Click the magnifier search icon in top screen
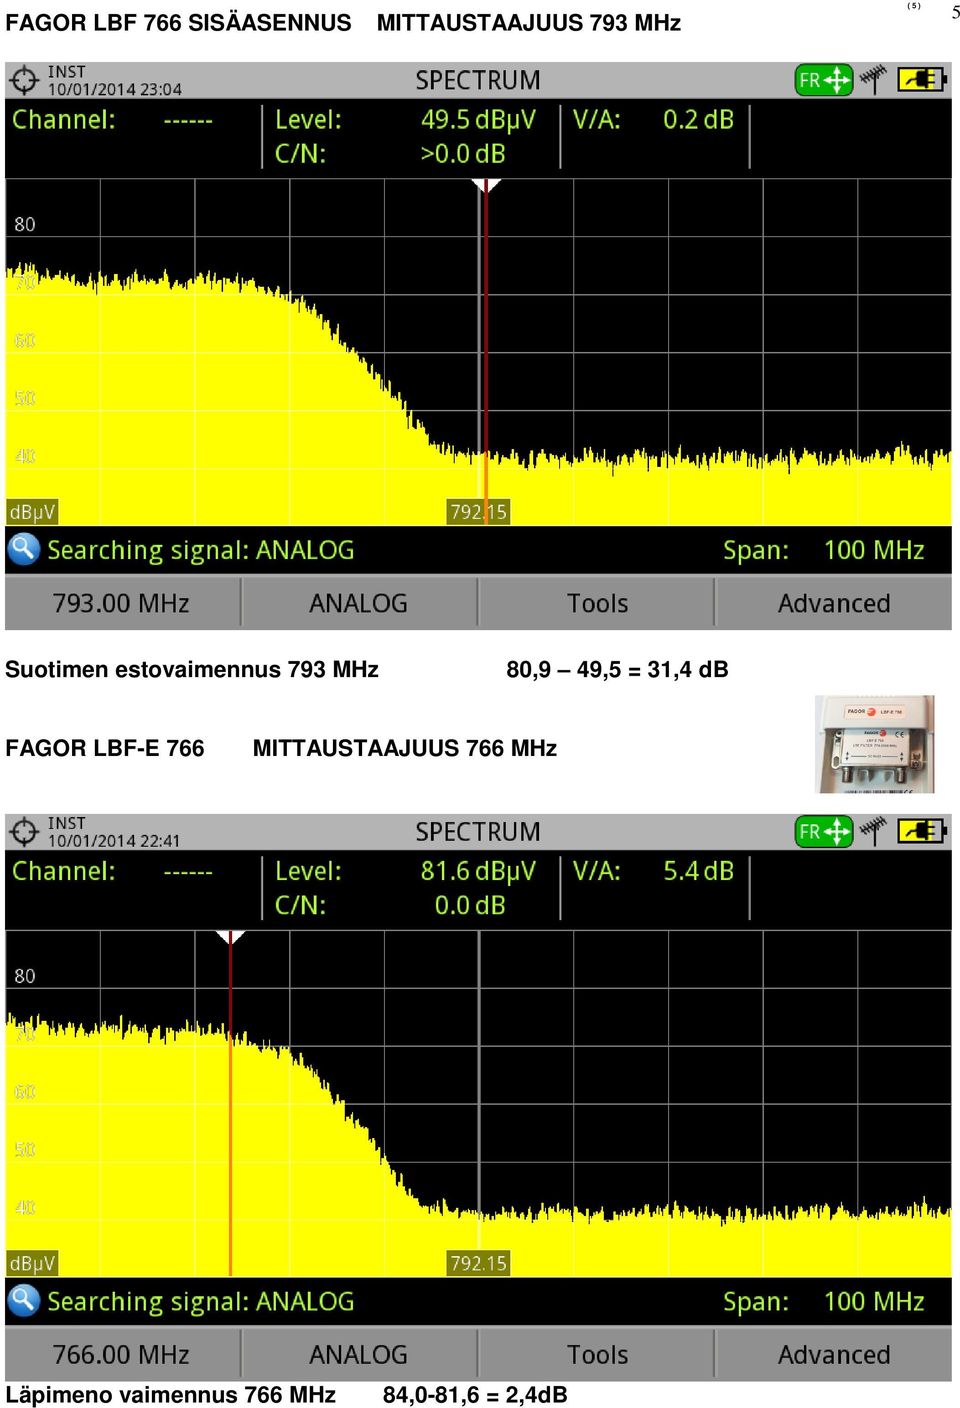The image size is (960, 1408). (23, 549)
